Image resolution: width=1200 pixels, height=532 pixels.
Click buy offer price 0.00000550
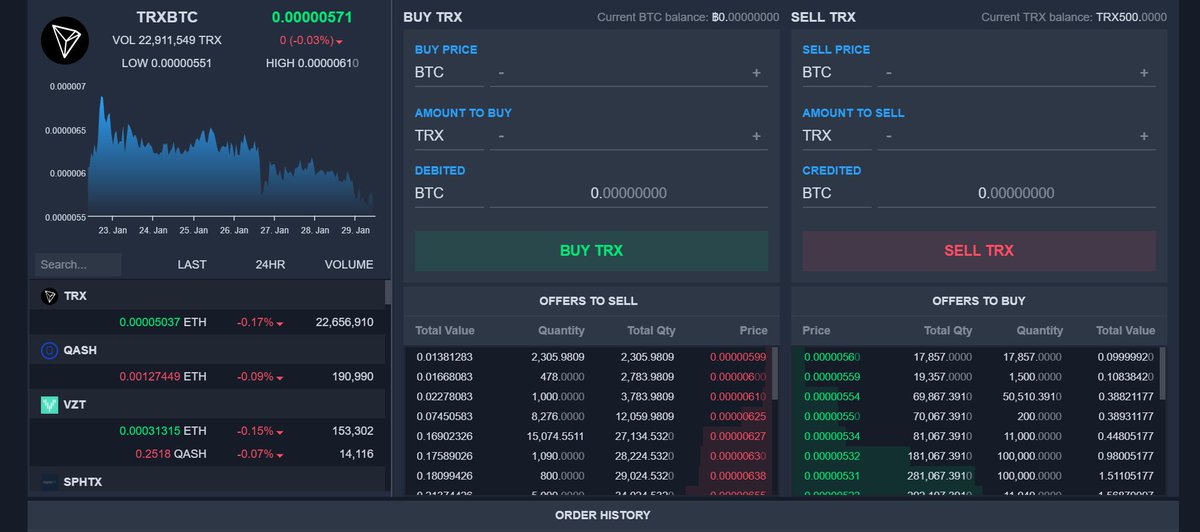point(831,415)
